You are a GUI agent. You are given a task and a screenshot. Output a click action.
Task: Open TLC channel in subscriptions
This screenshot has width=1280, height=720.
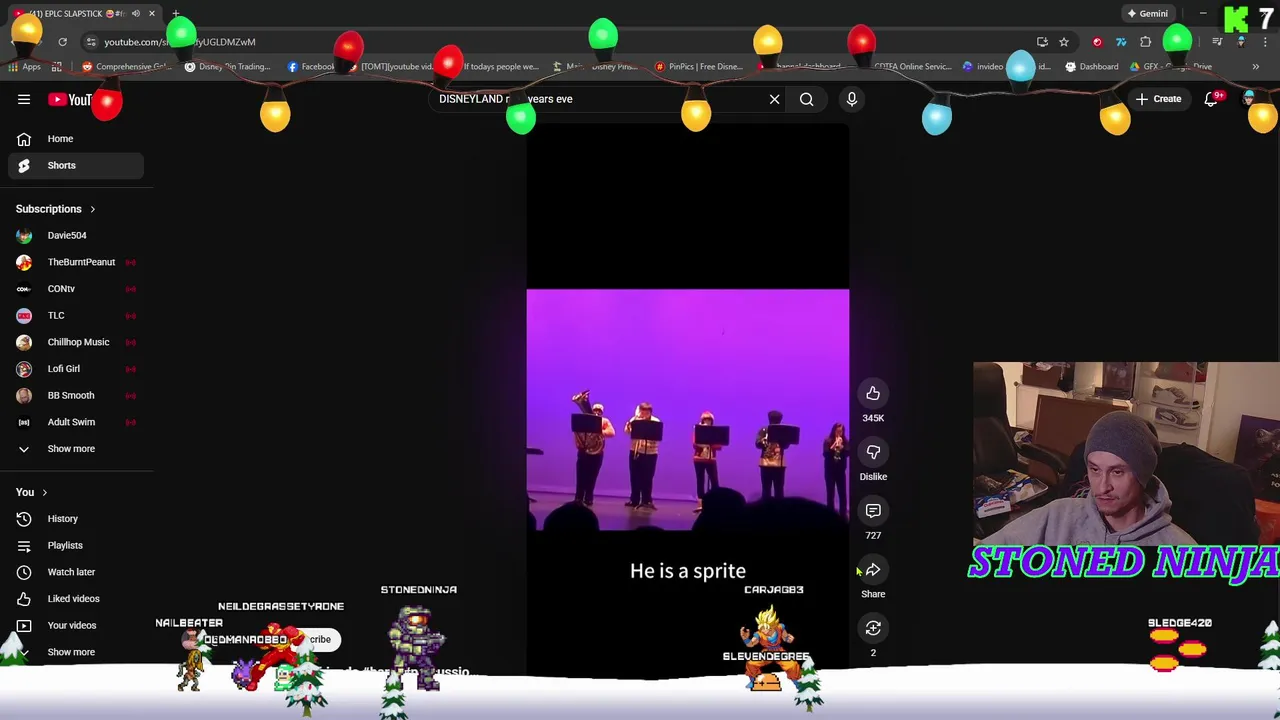75,315
